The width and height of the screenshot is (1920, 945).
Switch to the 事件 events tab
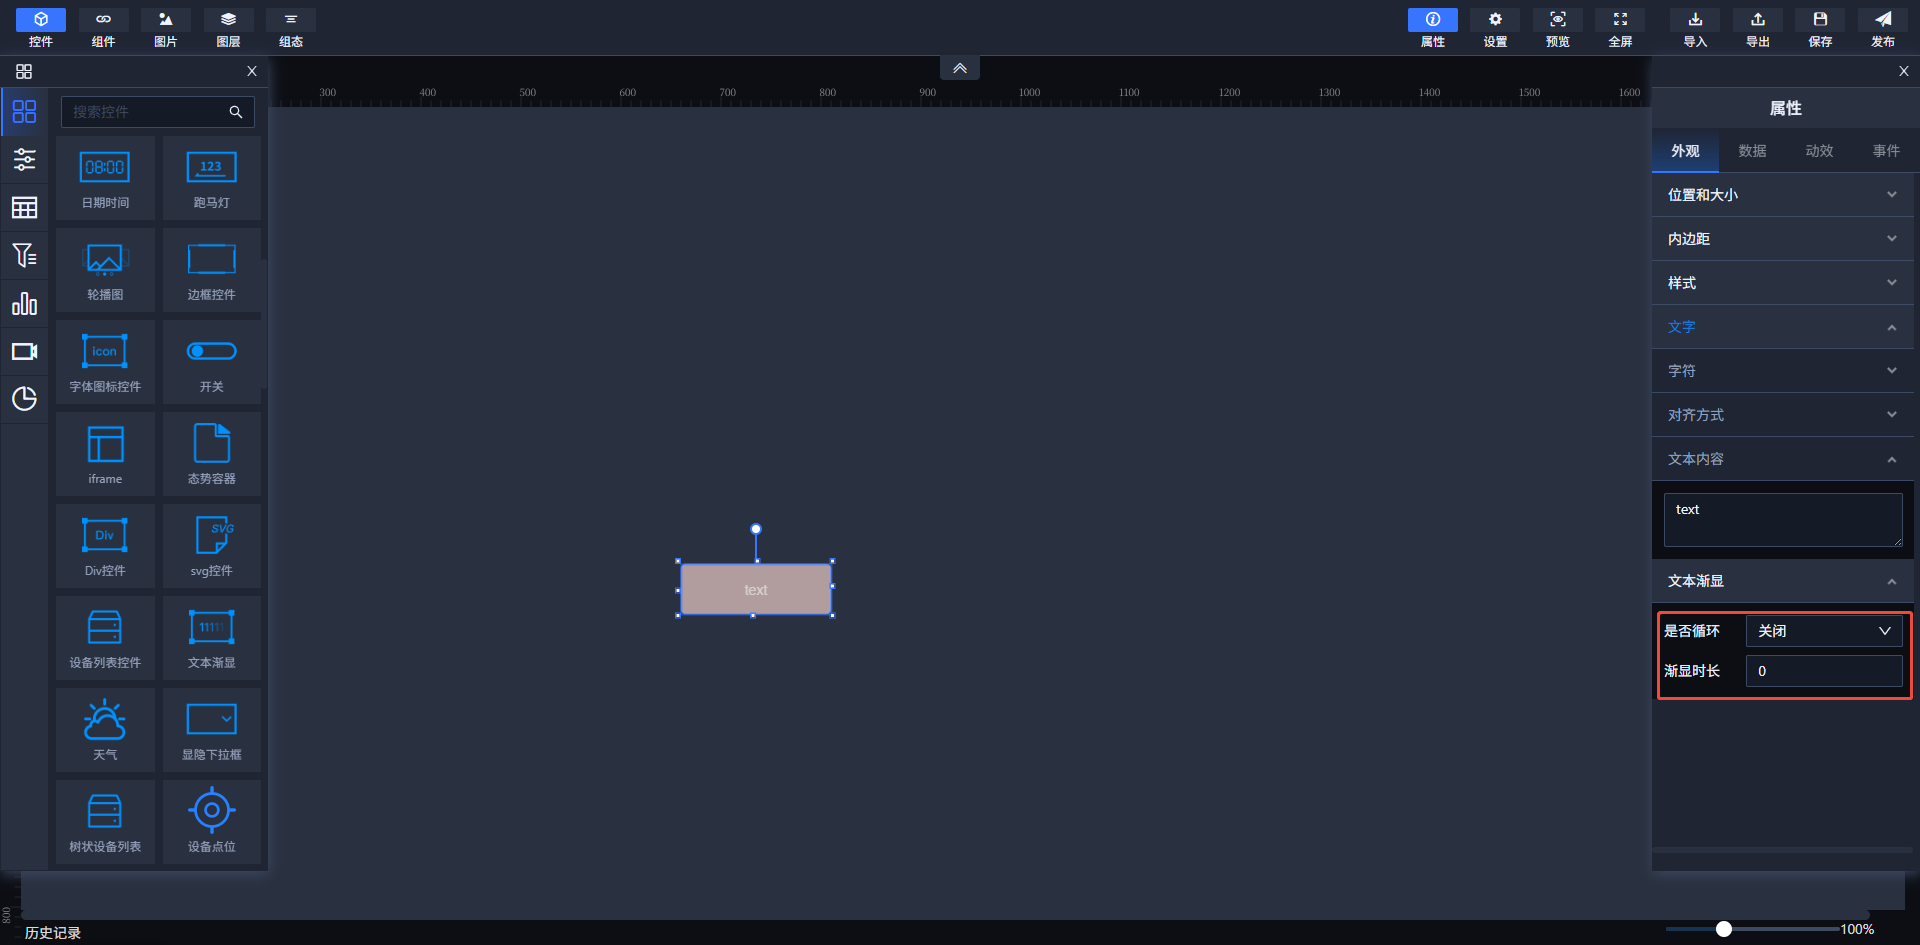point(1886,151)
